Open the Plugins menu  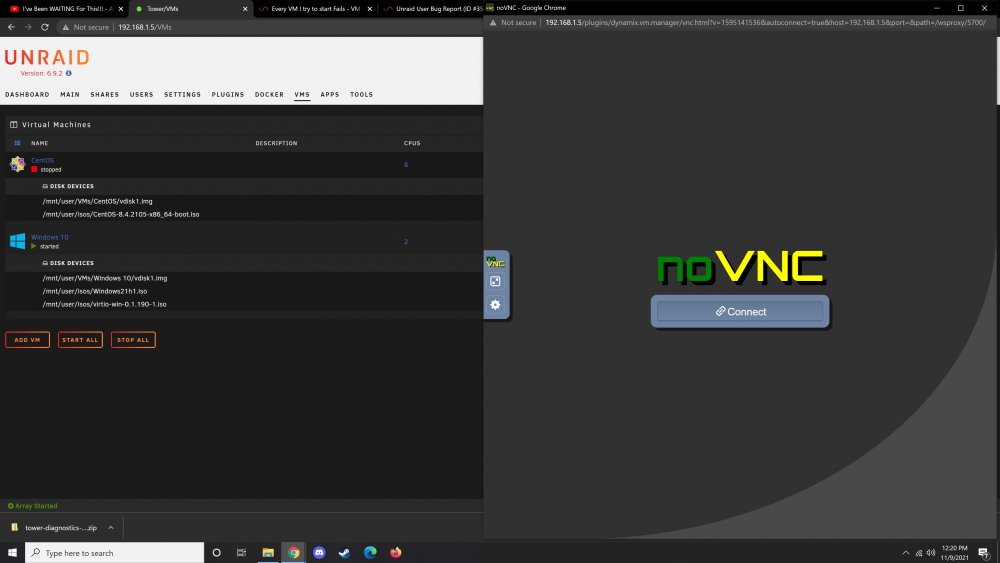click(x=228, y=94)
